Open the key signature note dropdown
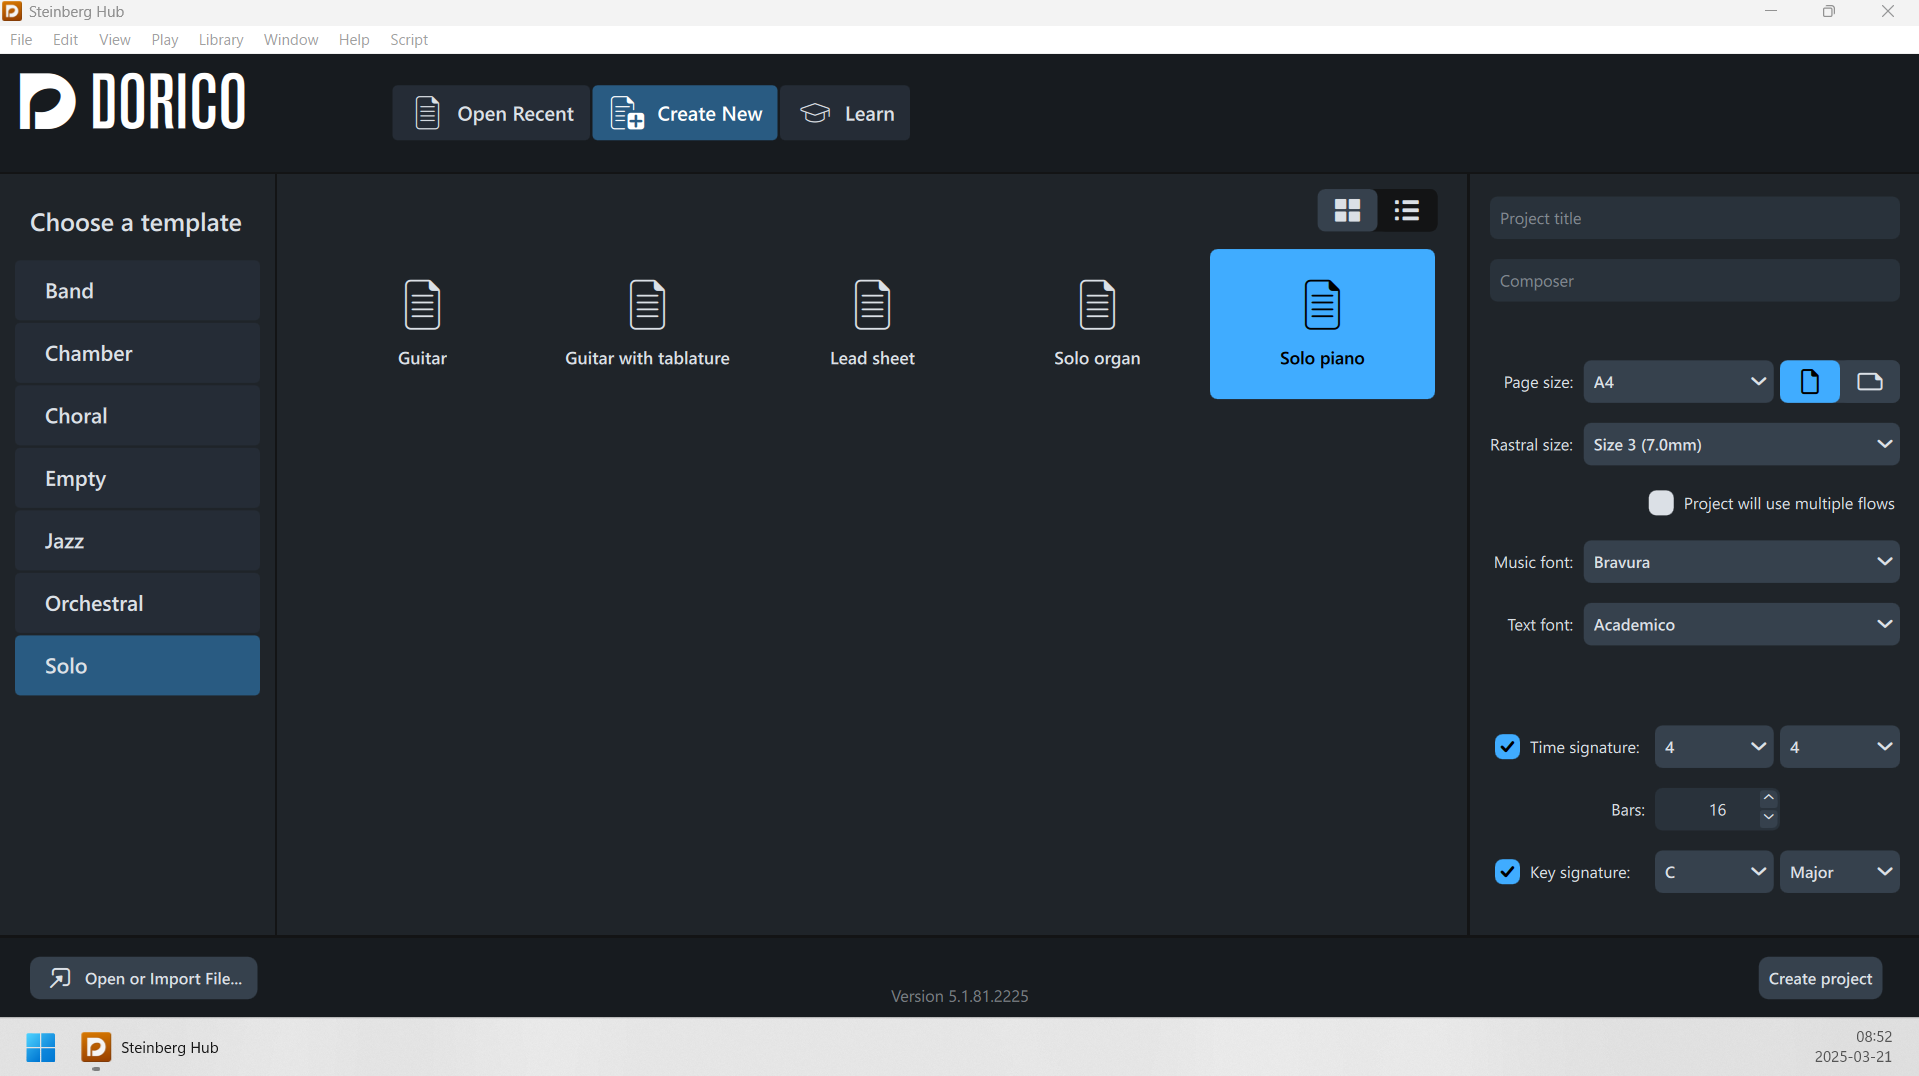 click(1714, 872)
